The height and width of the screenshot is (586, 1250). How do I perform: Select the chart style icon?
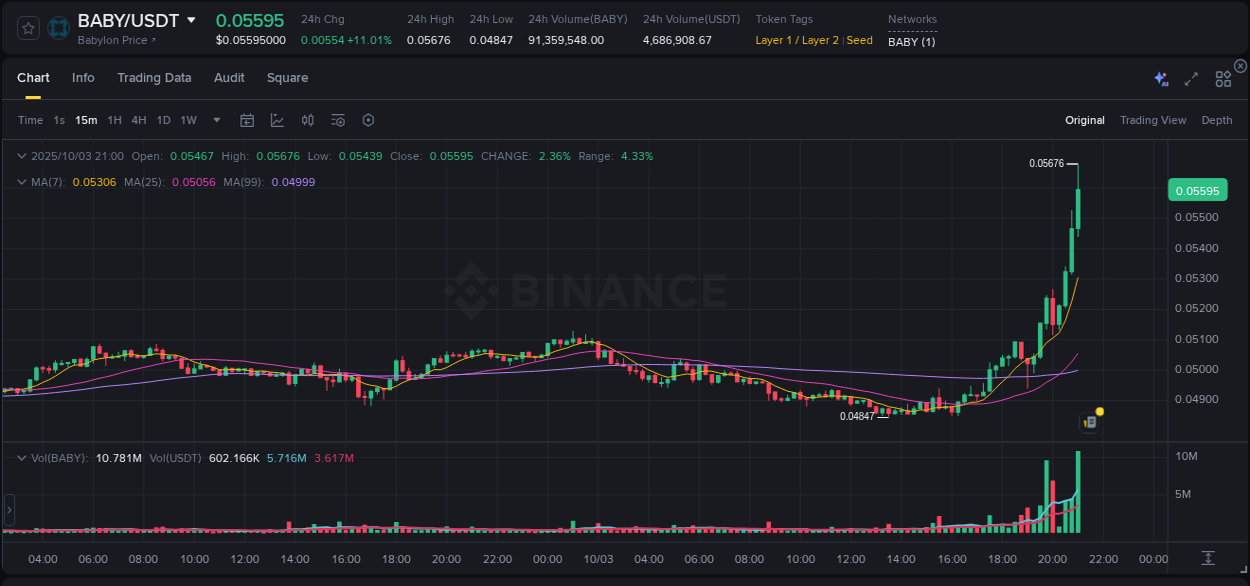click(277, 120)
